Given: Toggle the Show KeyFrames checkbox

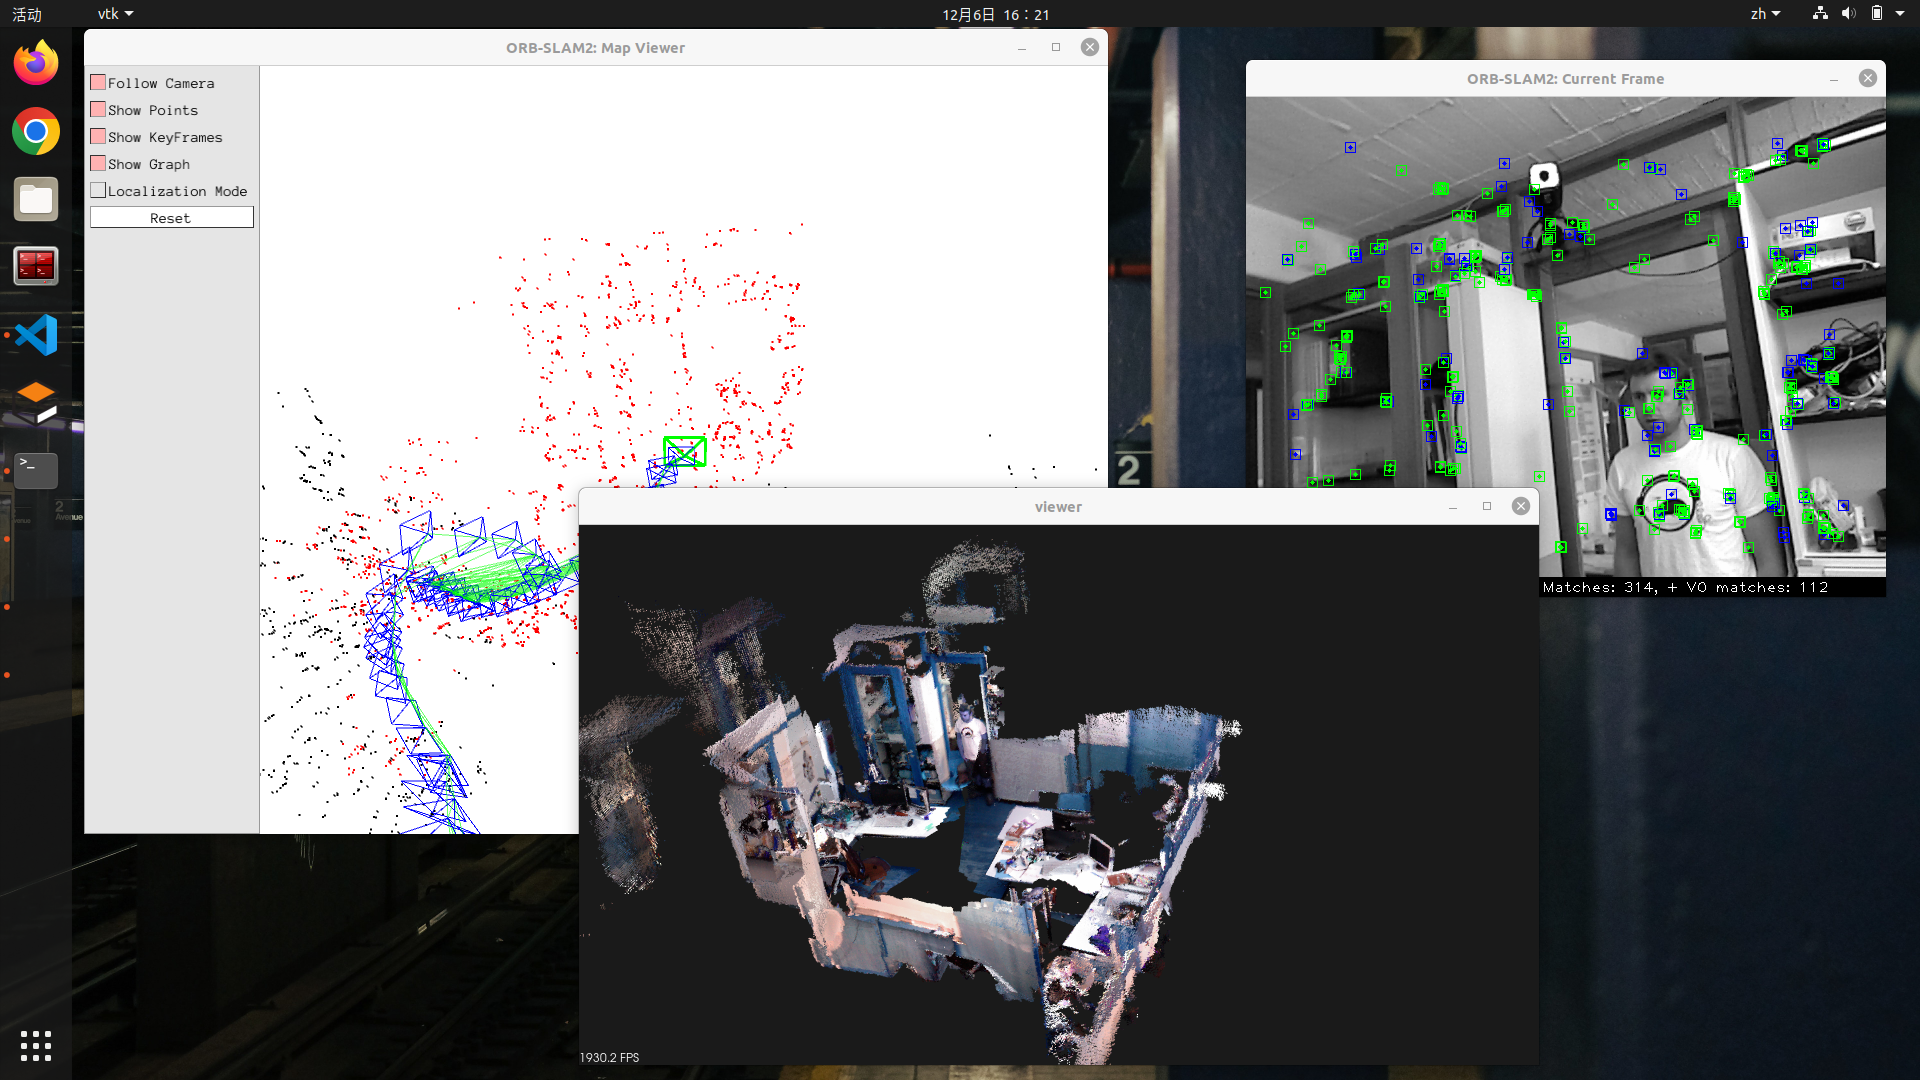Looking at the screenshot, I should click(x=98, y=137).
